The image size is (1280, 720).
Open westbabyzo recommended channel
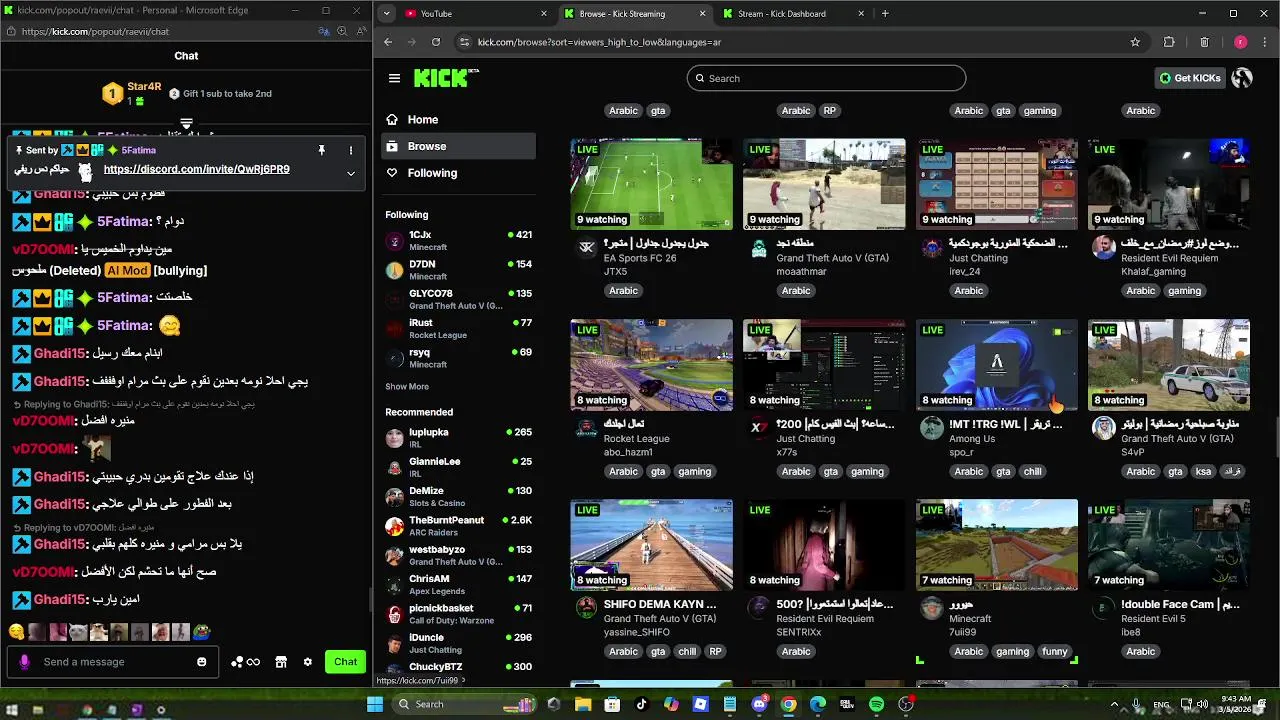pos(459,555)
